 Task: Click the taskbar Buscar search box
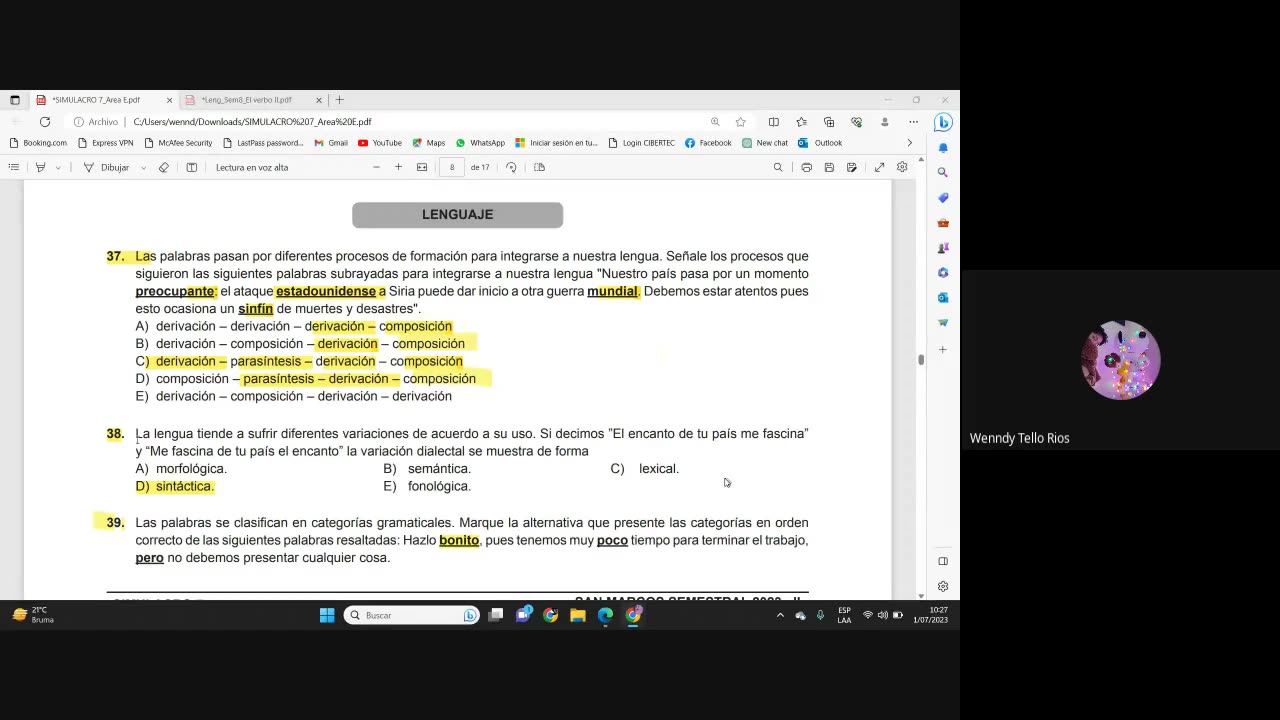pyautogui.click(x=411, y=615)
